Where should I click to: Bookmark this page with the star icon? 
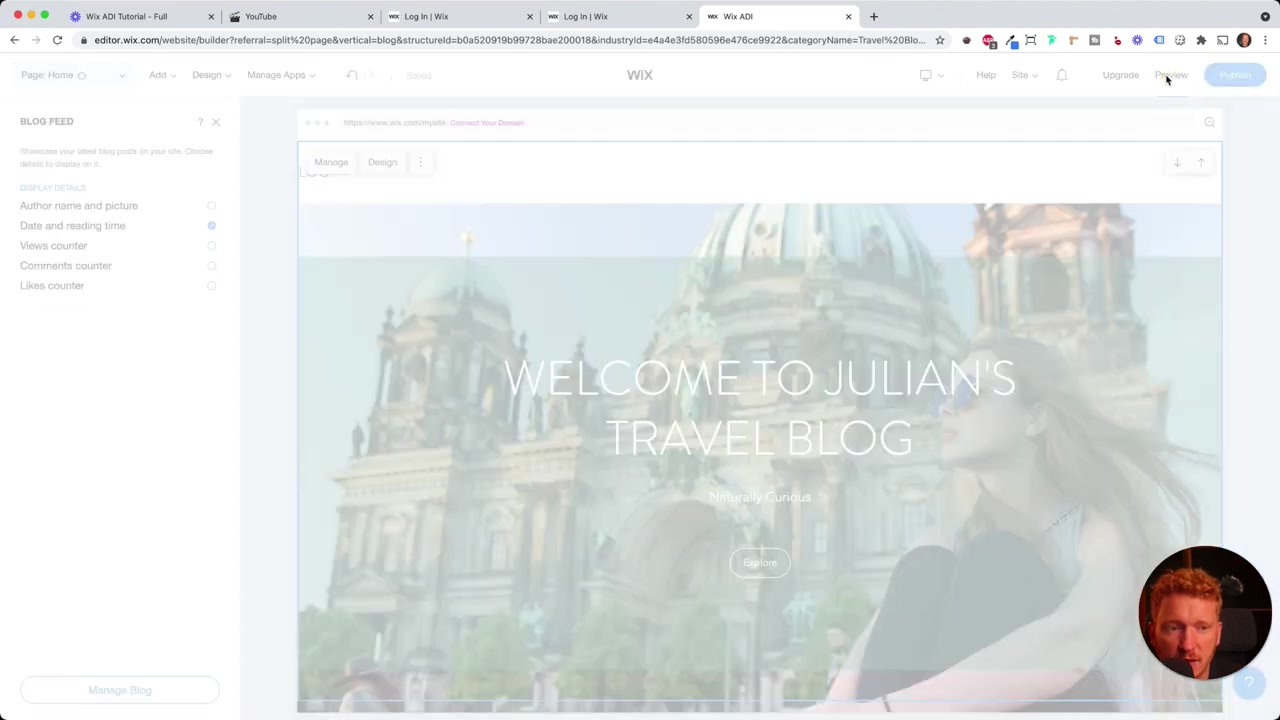click(940, 40)
